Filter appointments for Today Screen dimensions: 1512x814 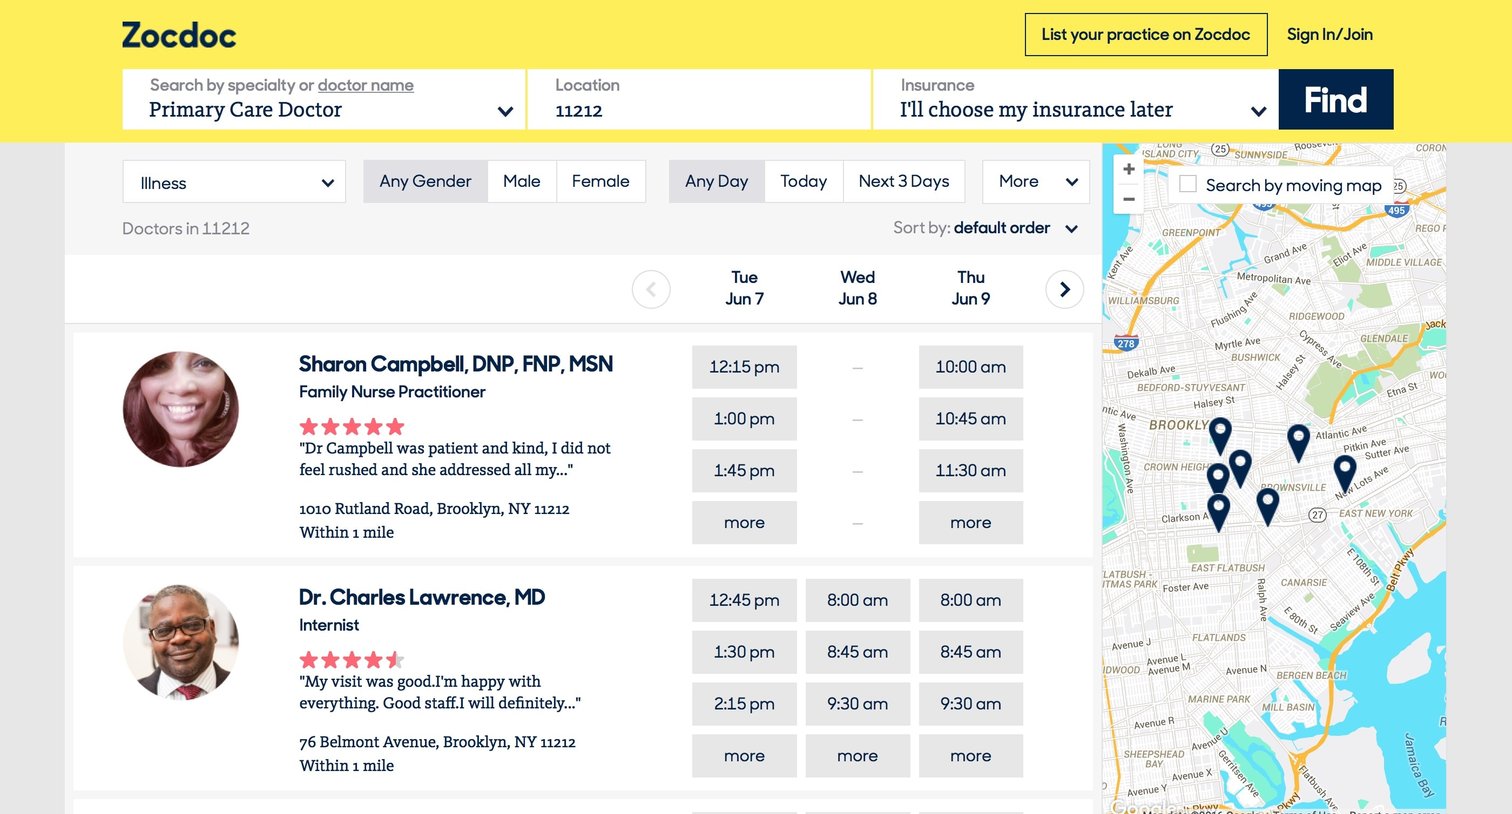[804, 181]
